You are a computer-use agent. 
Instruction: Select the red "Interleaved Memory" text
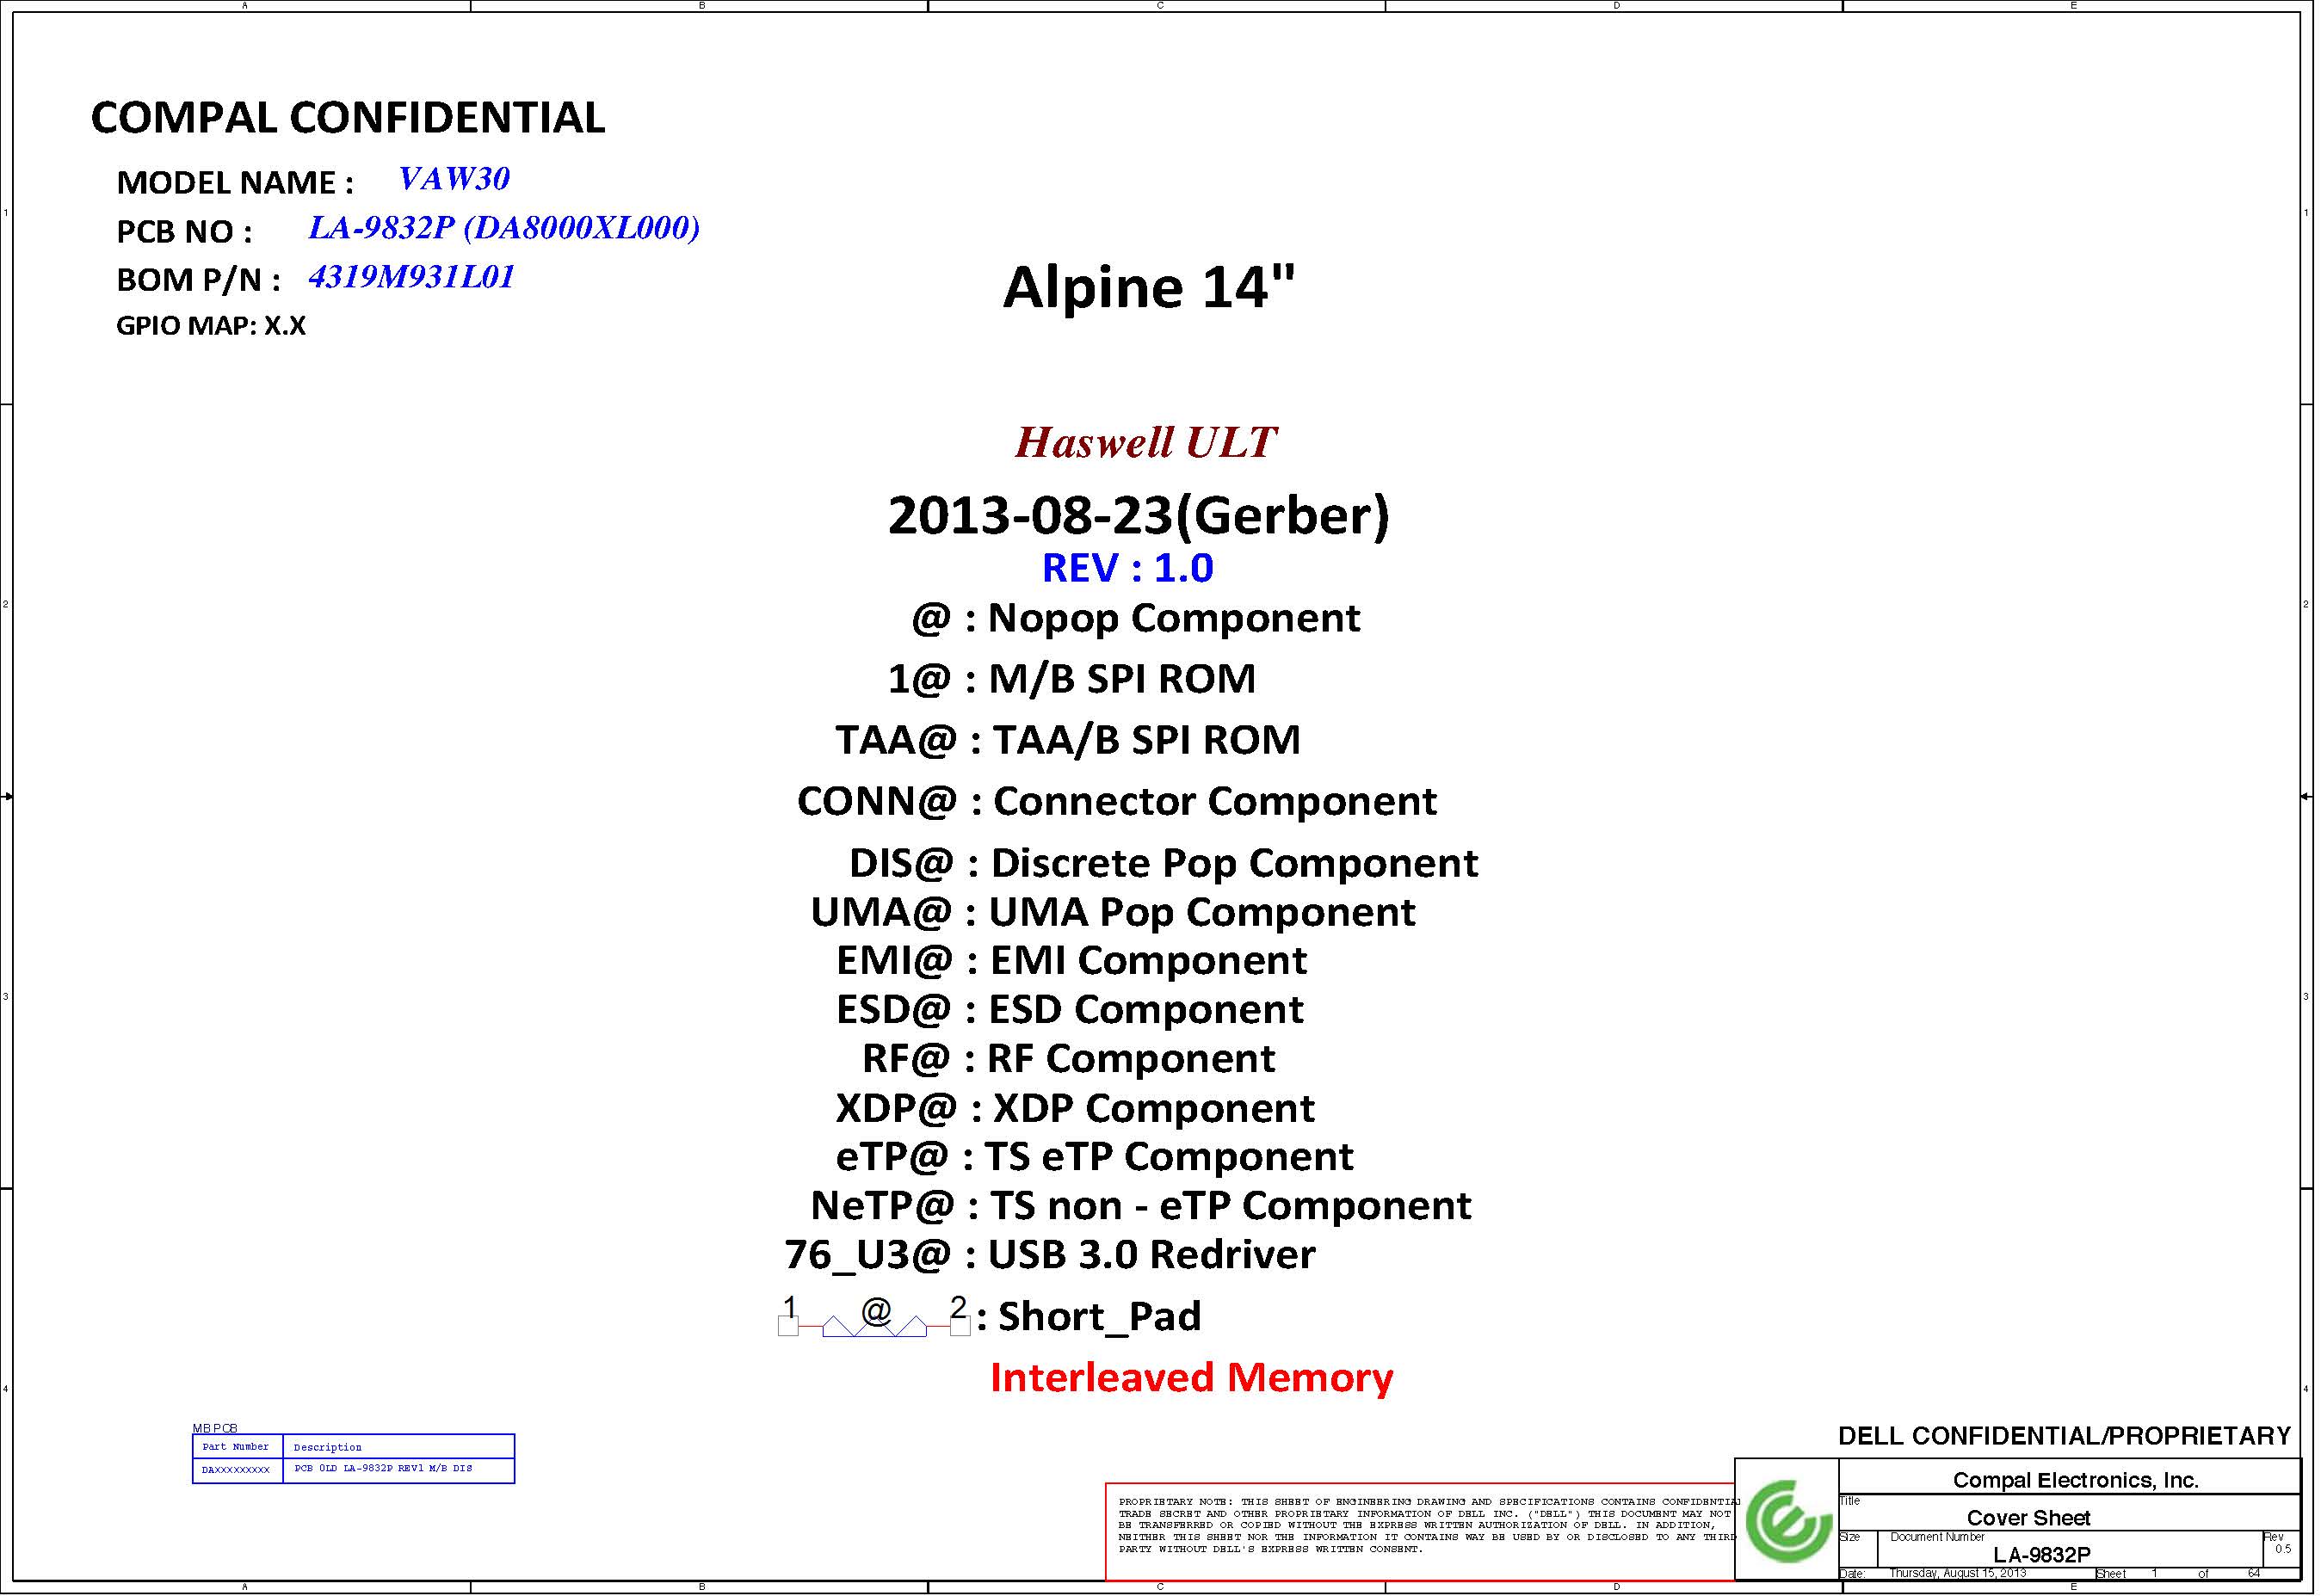tap(1192, 1378)
